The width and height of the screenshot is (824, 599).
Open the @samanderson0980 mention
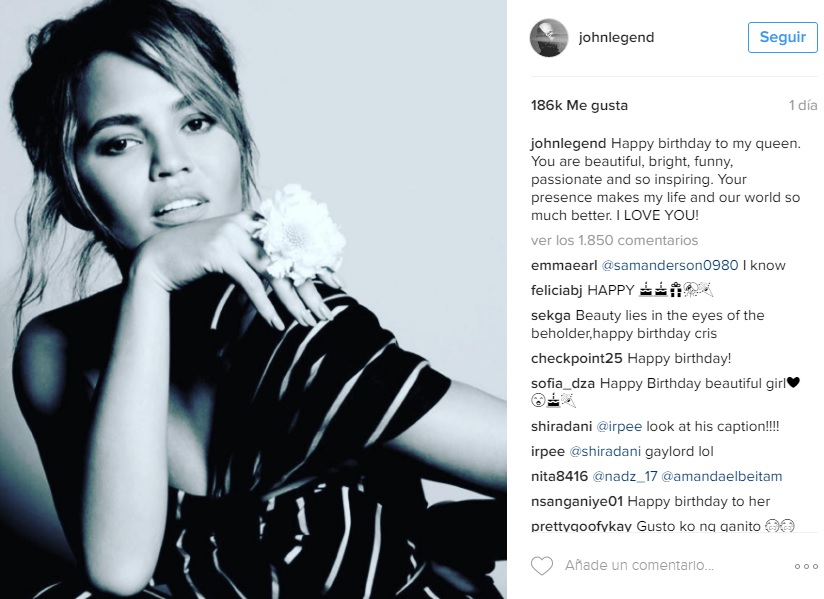click(x=670, y=265)
